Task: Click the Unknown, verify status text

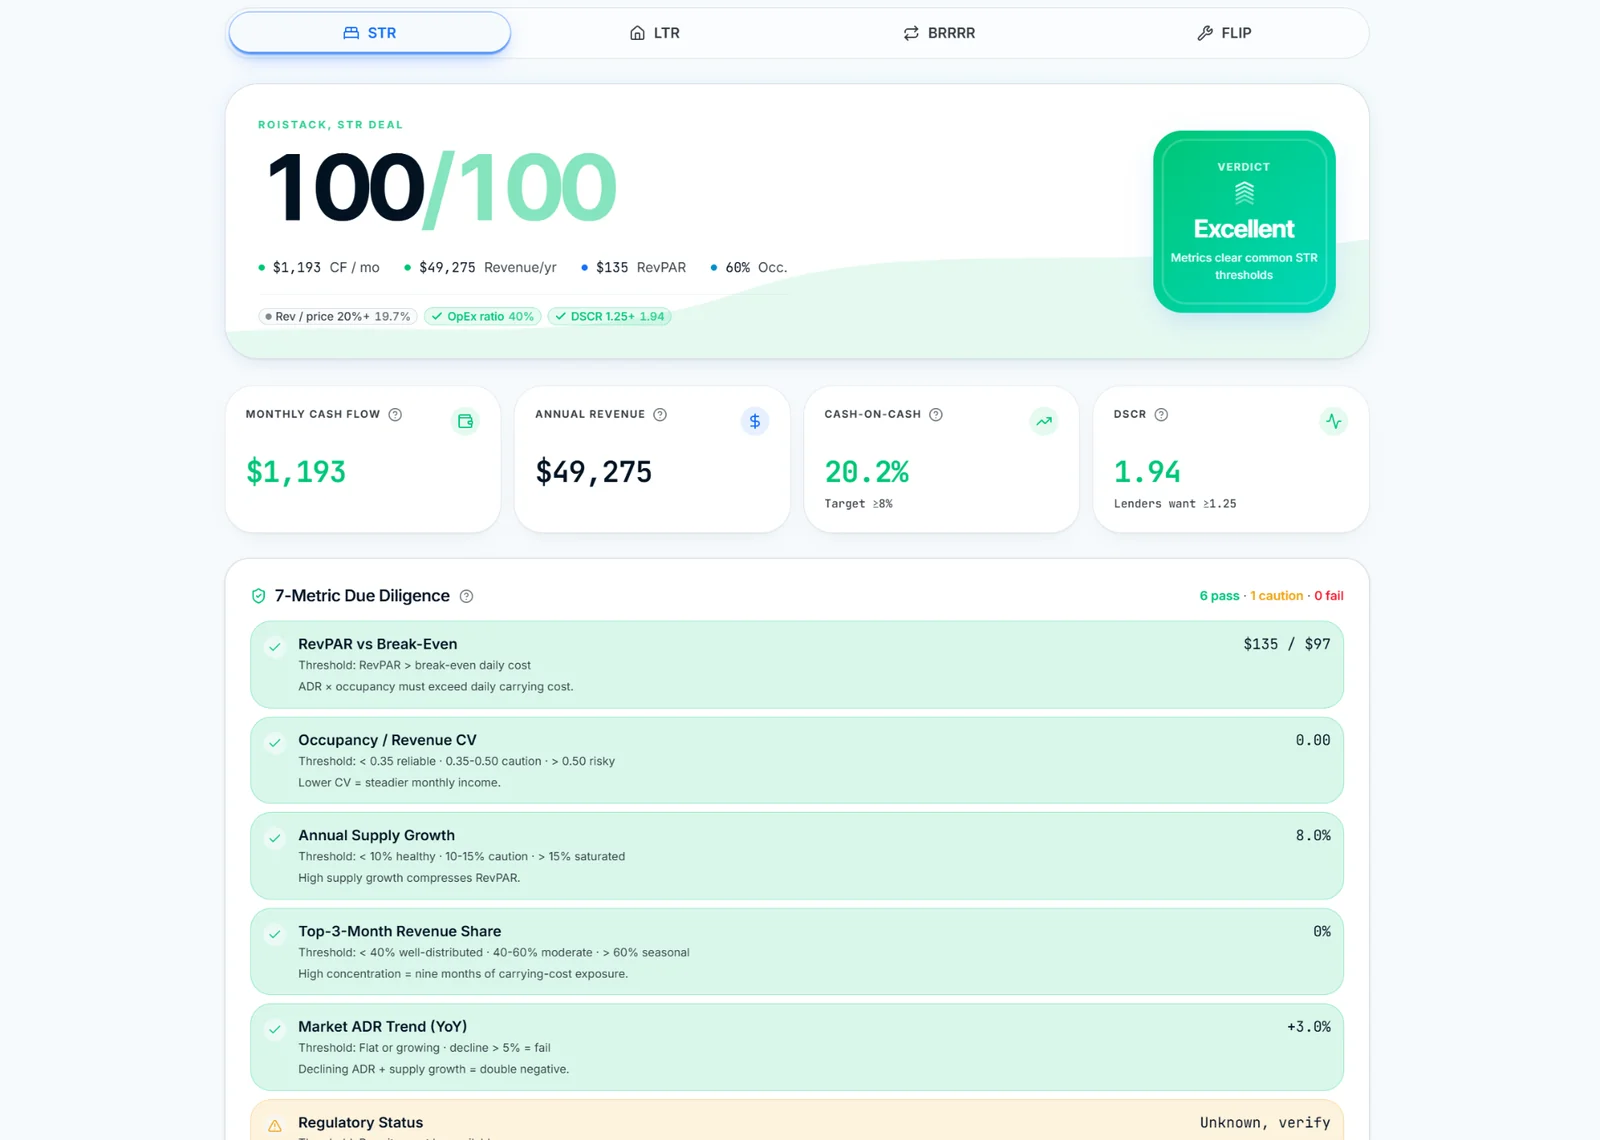Action: point(1265,1123)
